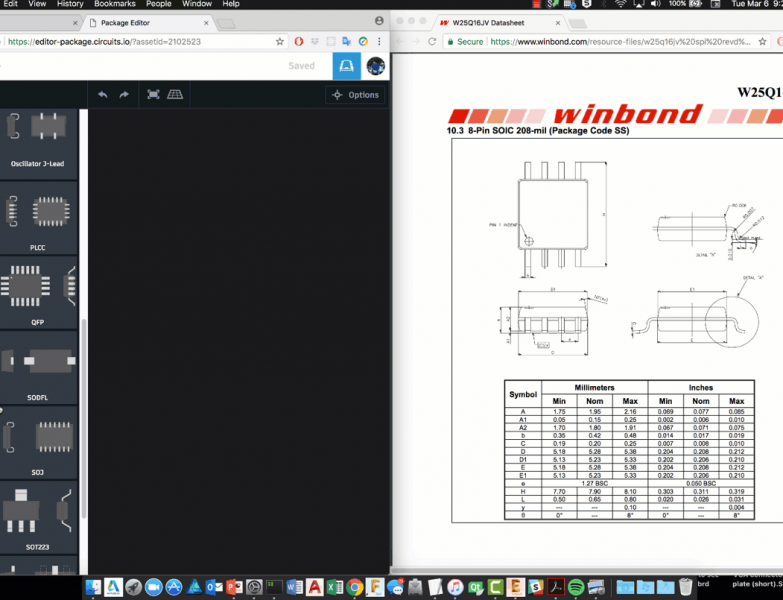Click the Google Translate extension icon

pyautogui.click(x=347, y=41)
